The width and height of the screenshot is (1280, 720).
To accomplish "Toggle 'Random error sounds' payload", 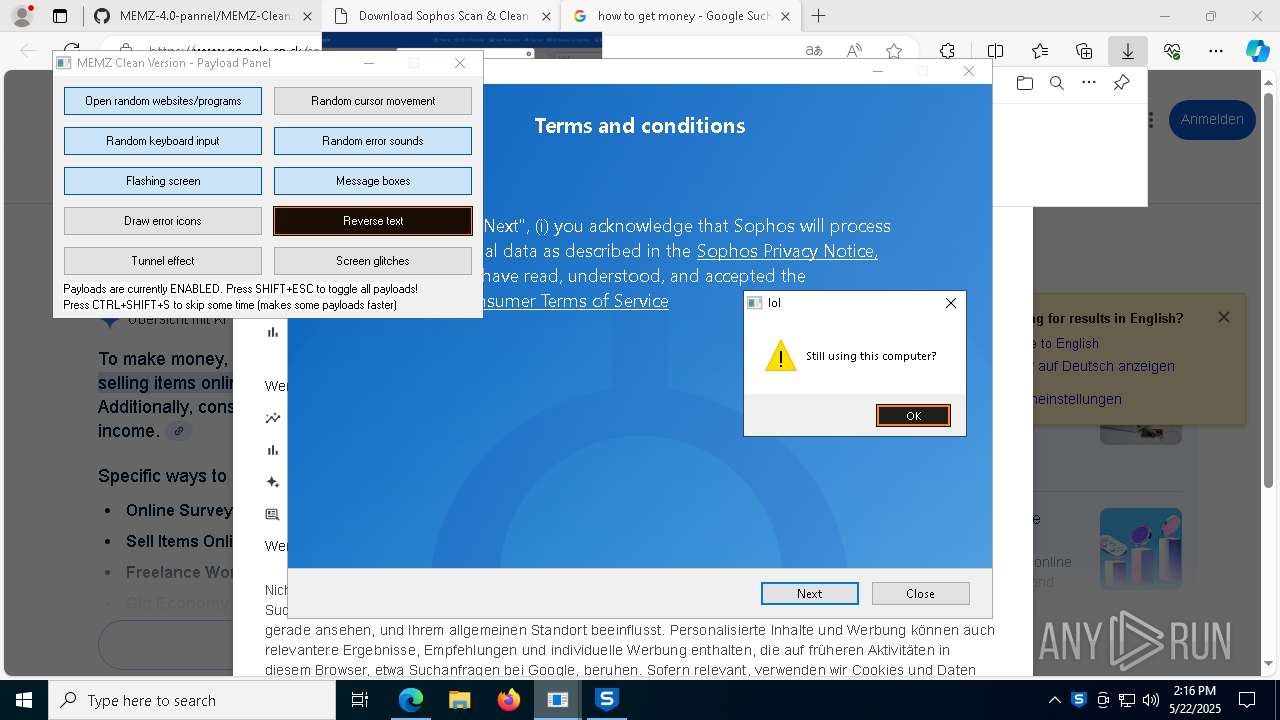I will point(373,141).
